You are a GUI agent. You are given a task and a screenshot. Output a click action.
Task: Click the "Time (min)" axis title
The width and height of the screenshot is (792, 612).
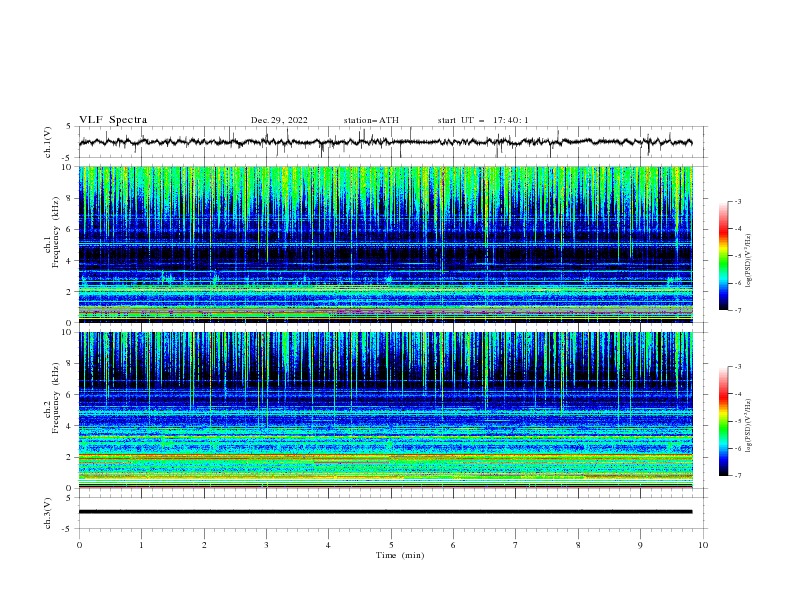(400, 555)
